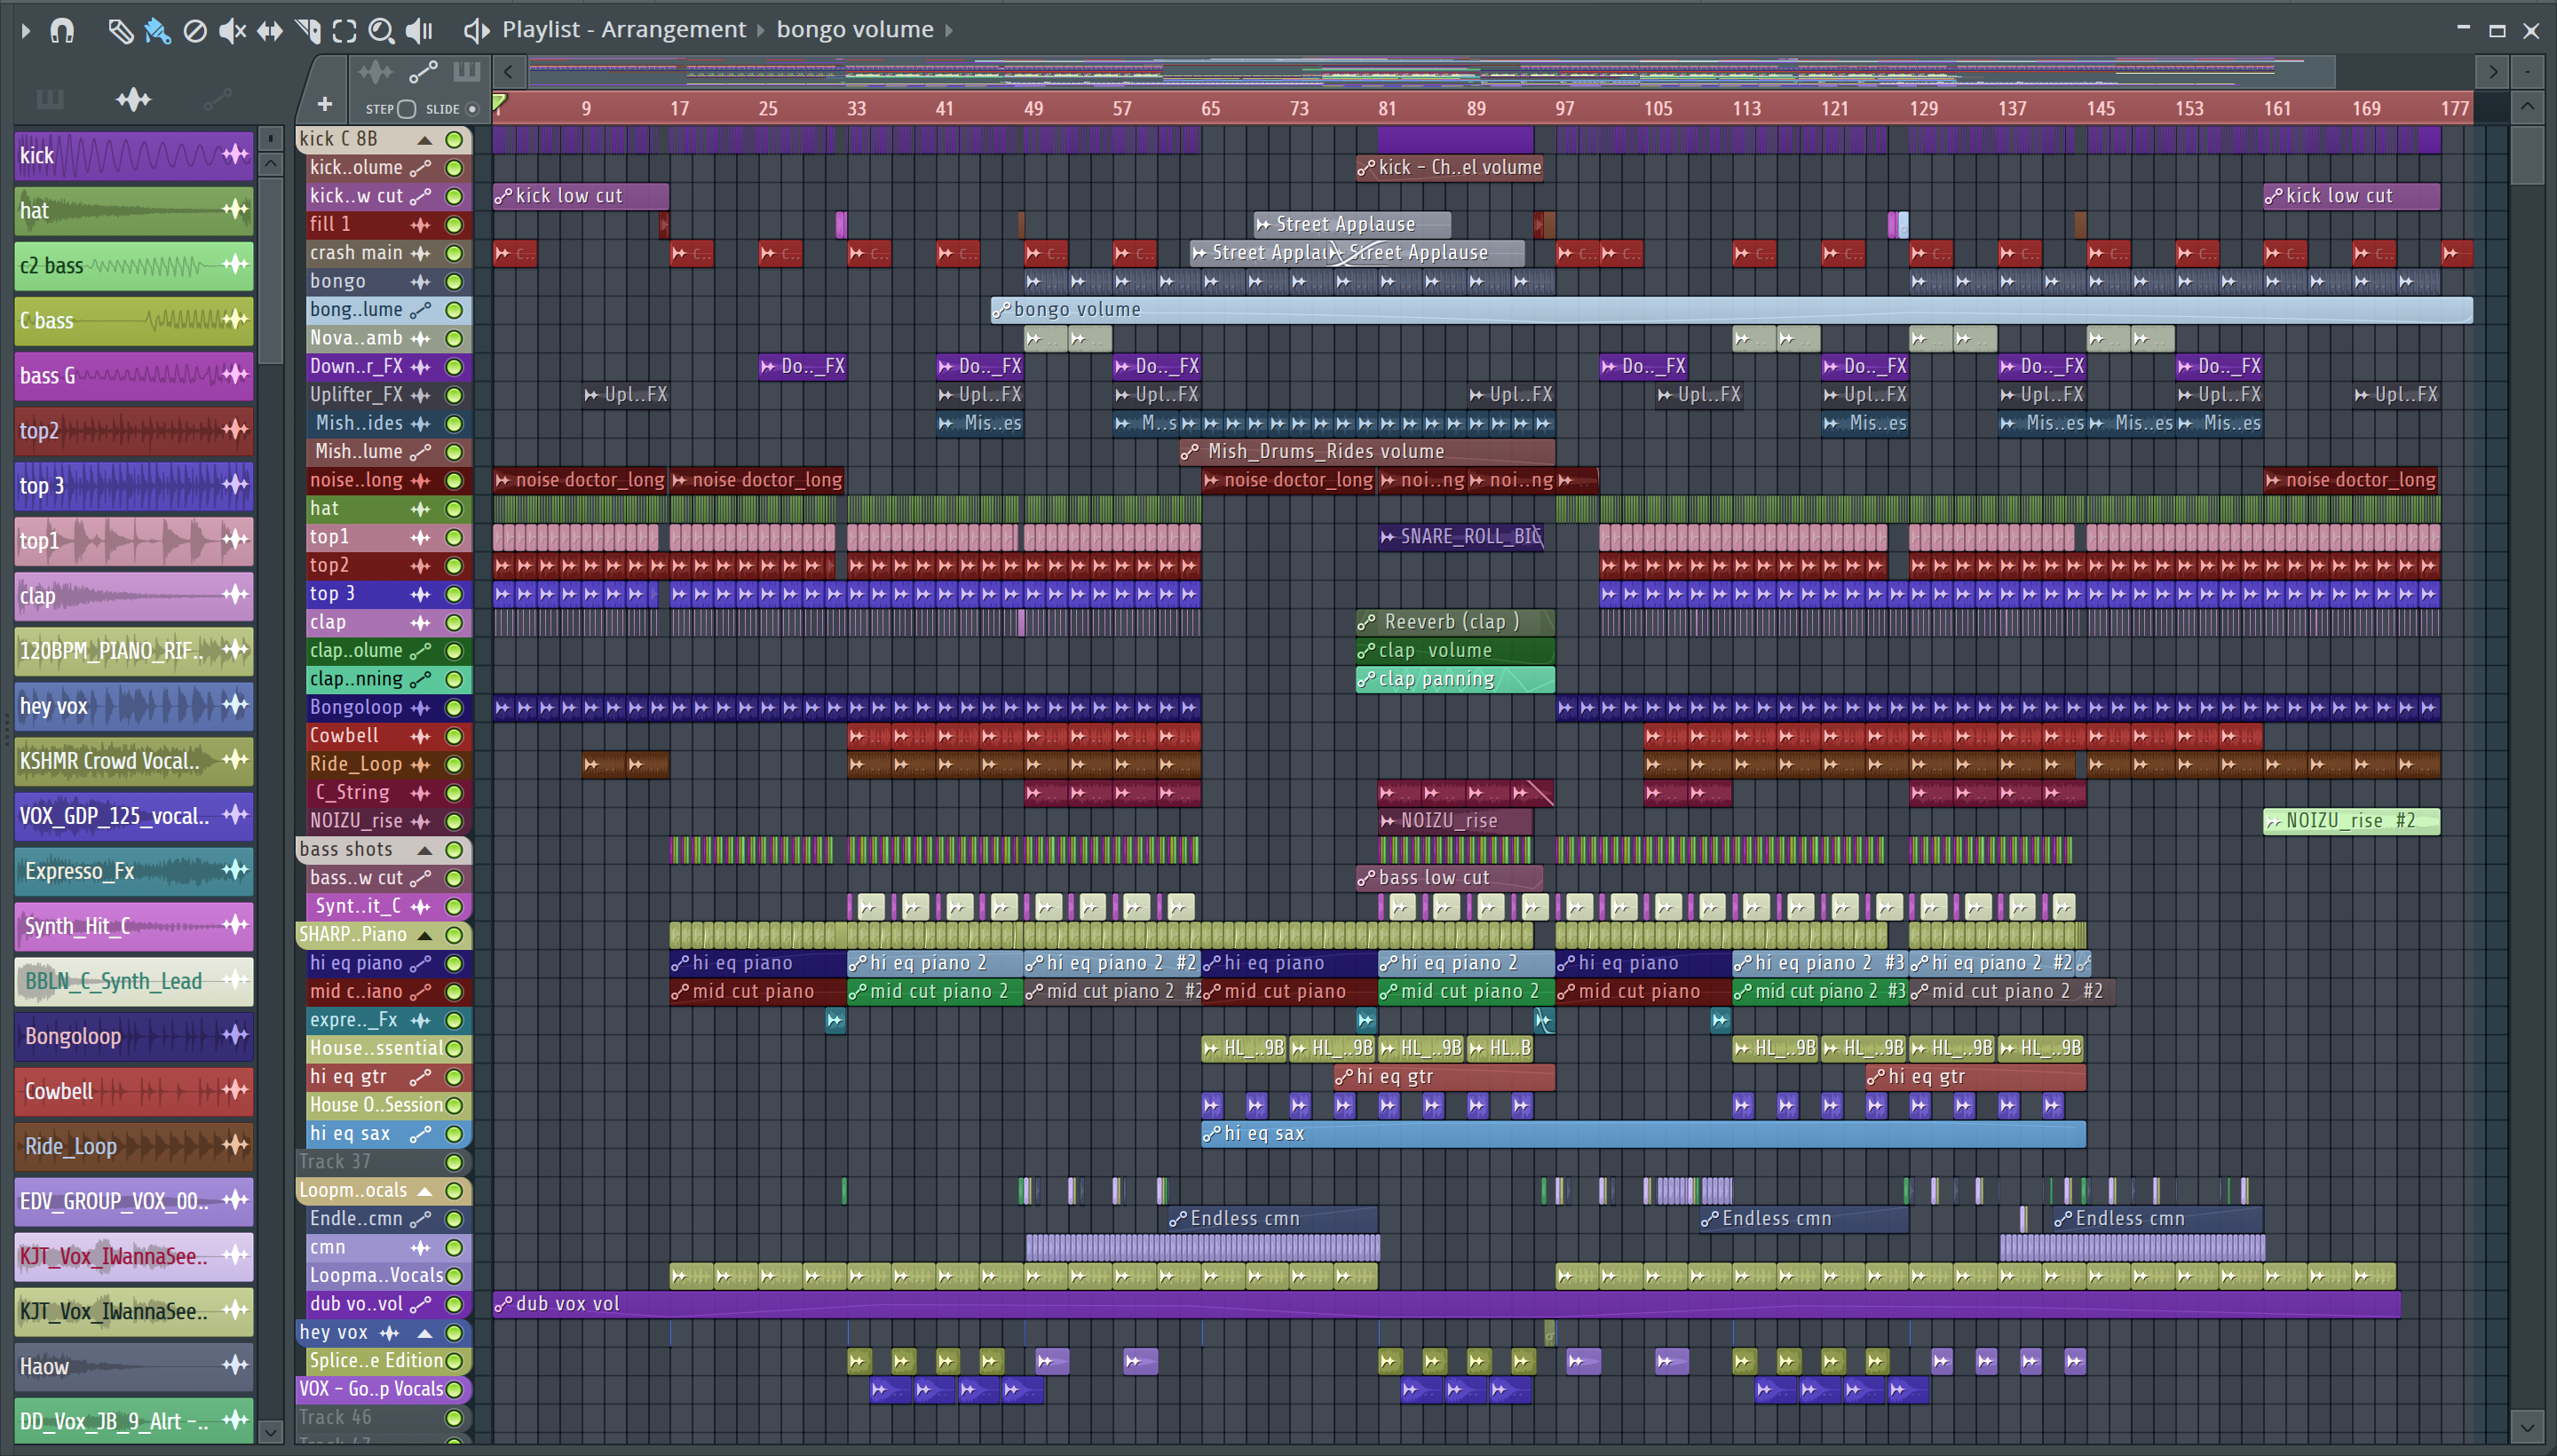2557x1456 pixels.
Task: Mute the dub vo..vol track
Action: [454, 1305]
